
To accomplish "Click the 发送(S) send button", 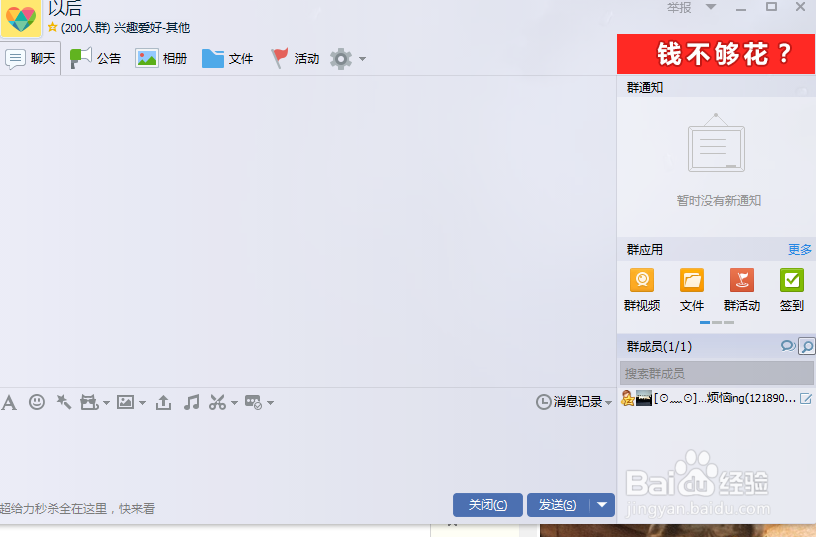I will [558, 505].
